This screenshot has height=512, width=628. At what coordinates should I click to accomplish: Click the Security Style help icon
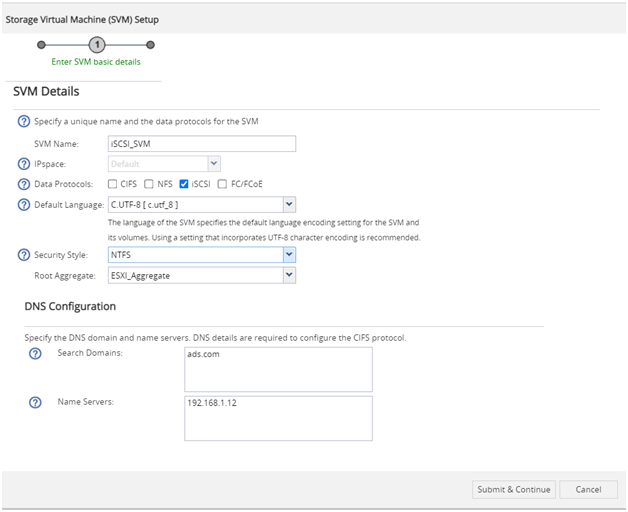24,255
